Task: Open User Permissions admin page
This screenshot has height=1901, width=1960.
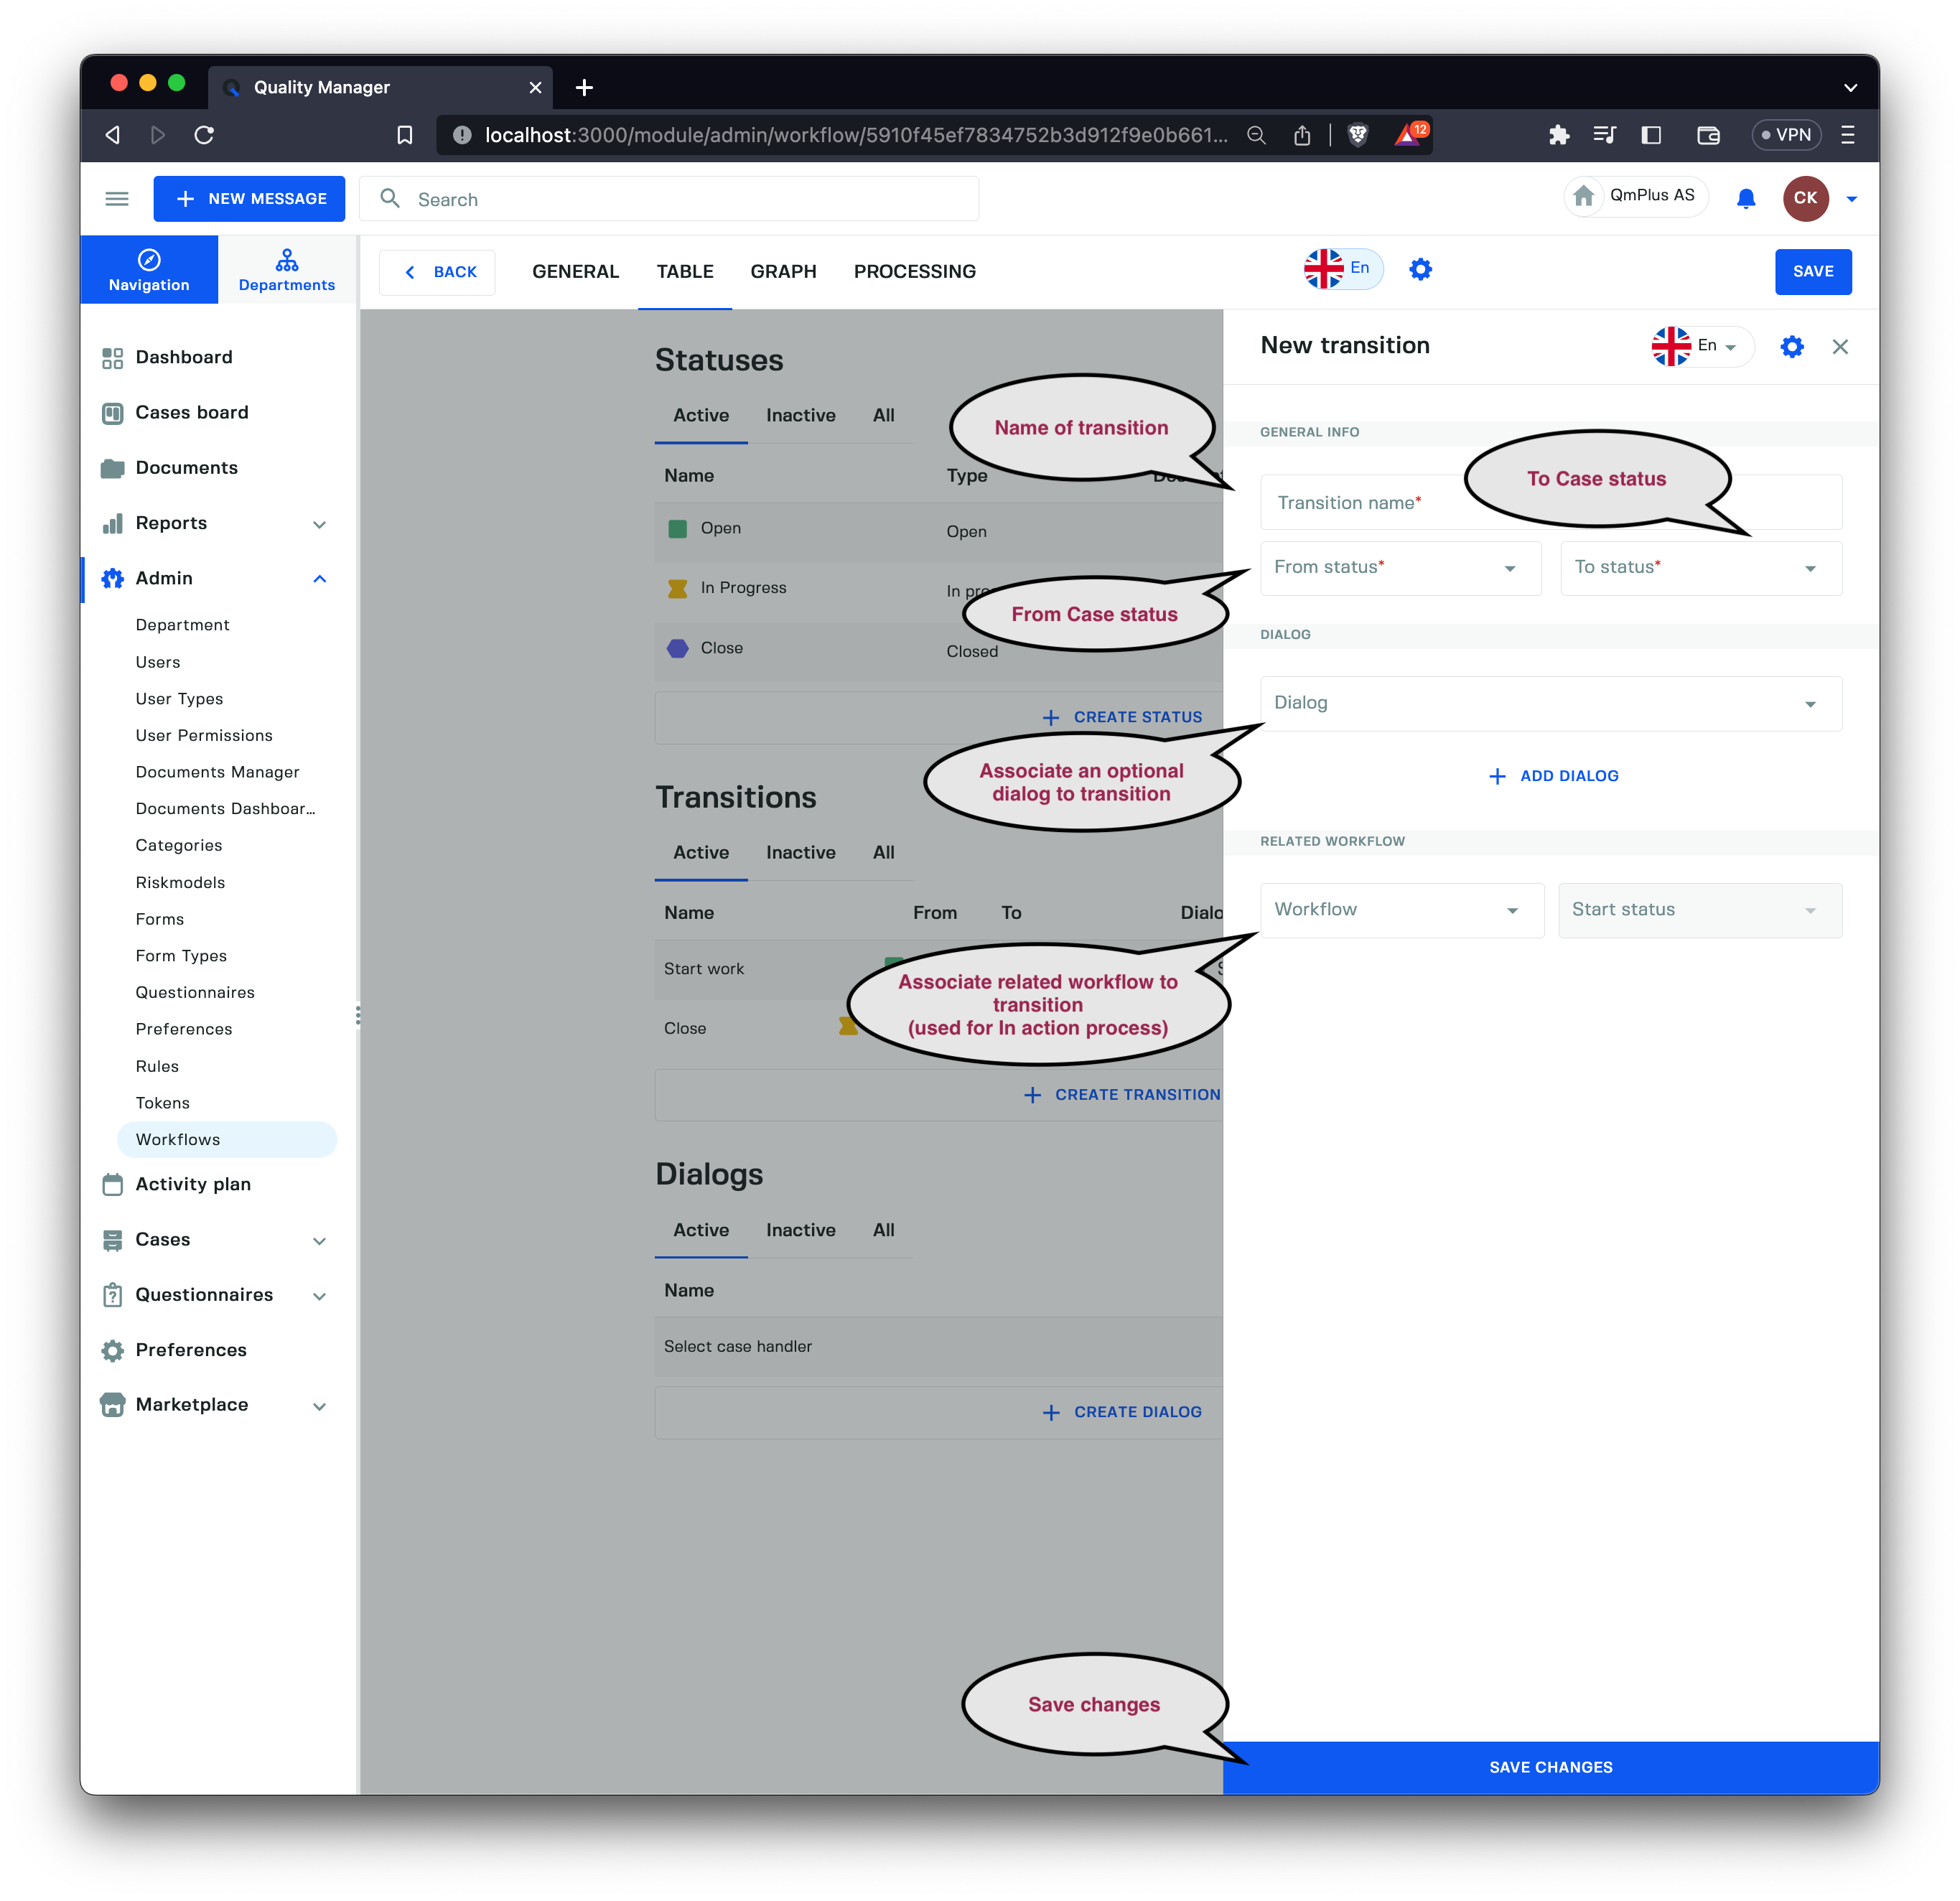Action: coord(204,735)
